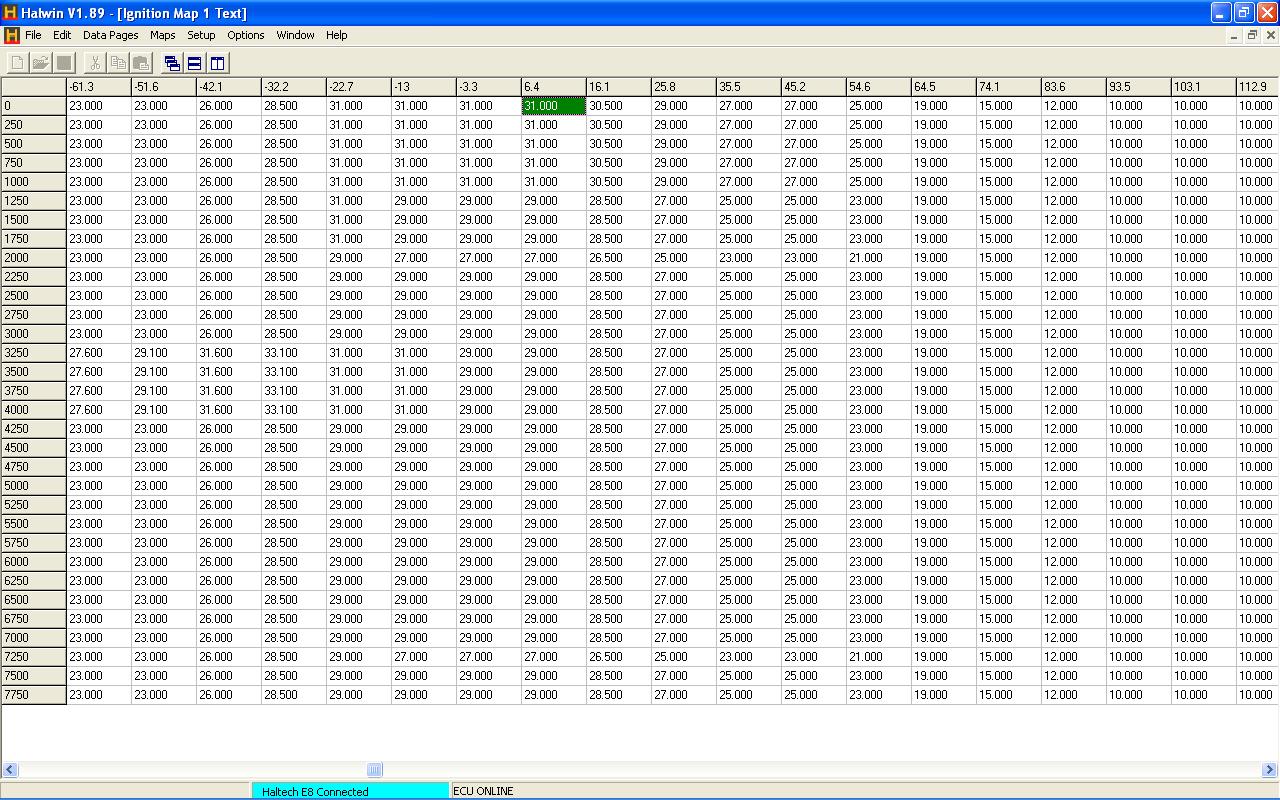Click the Copy toolbar icon
This screenshot has height=800, width=1280.
point(118,63)
